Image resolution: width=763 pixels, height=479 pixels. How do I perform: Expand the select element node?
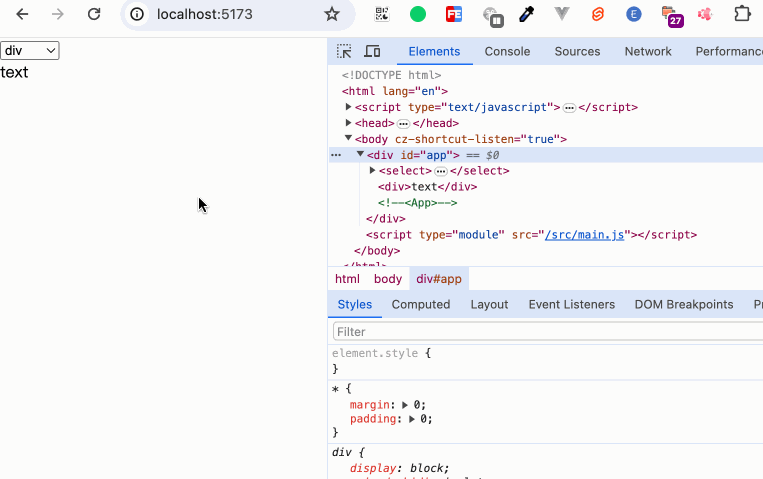click(373, 171)
